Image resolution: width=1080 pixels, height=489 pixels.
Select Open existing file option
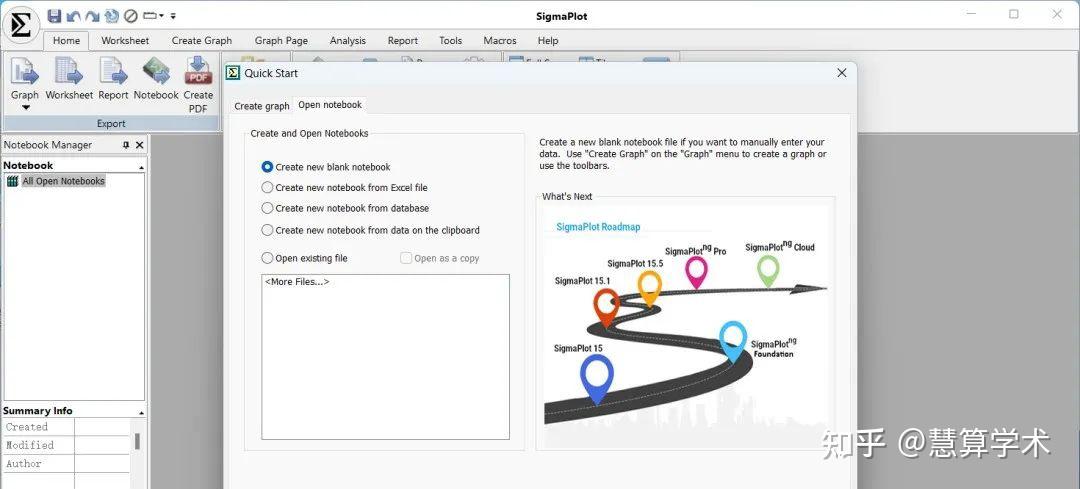coord(305,258)
